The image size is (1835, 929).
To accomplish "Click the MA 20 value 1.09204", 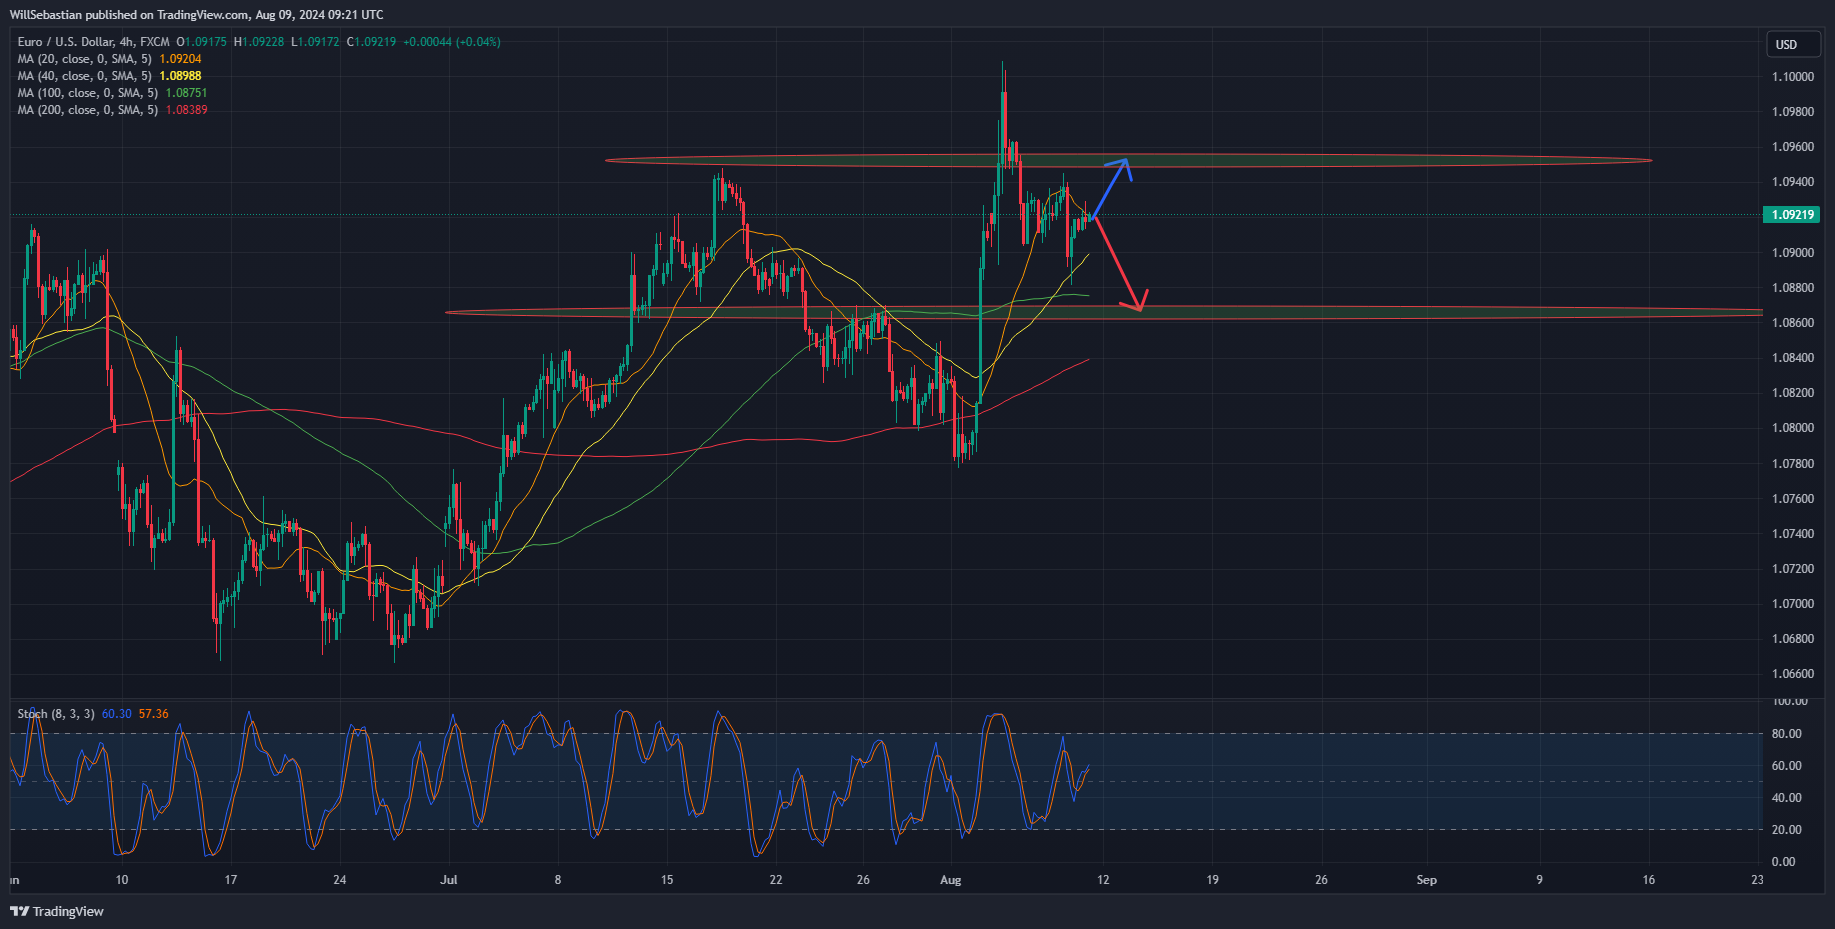I will pos(180,59).
